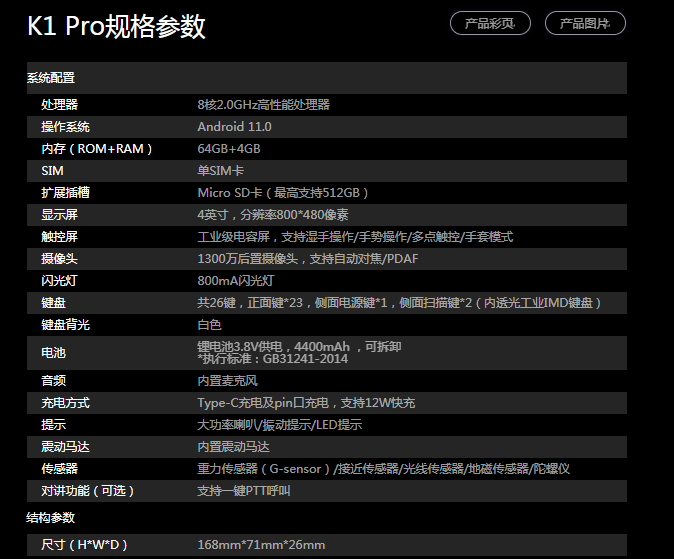Viewport: 674px width, 559px height.
Task: Select the GB31241-2014 standard line
Action: click(273, 359)
